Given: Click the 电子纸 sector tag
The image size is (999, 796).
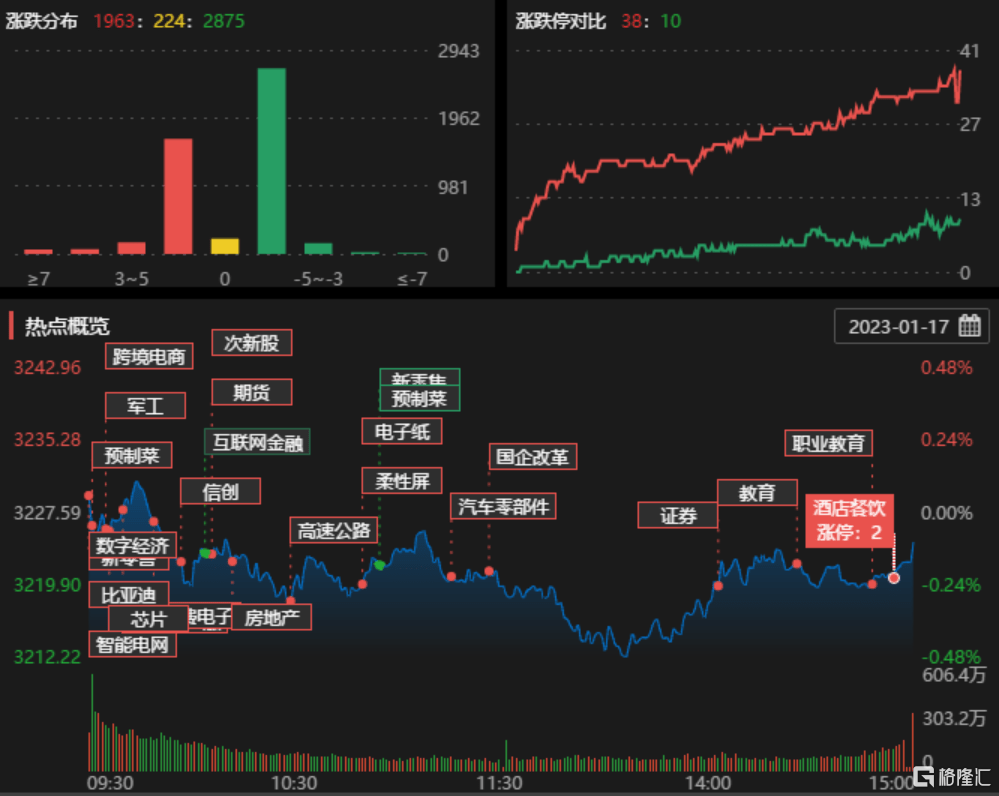Looking at the screenshot, I should (x=401, y=431).
